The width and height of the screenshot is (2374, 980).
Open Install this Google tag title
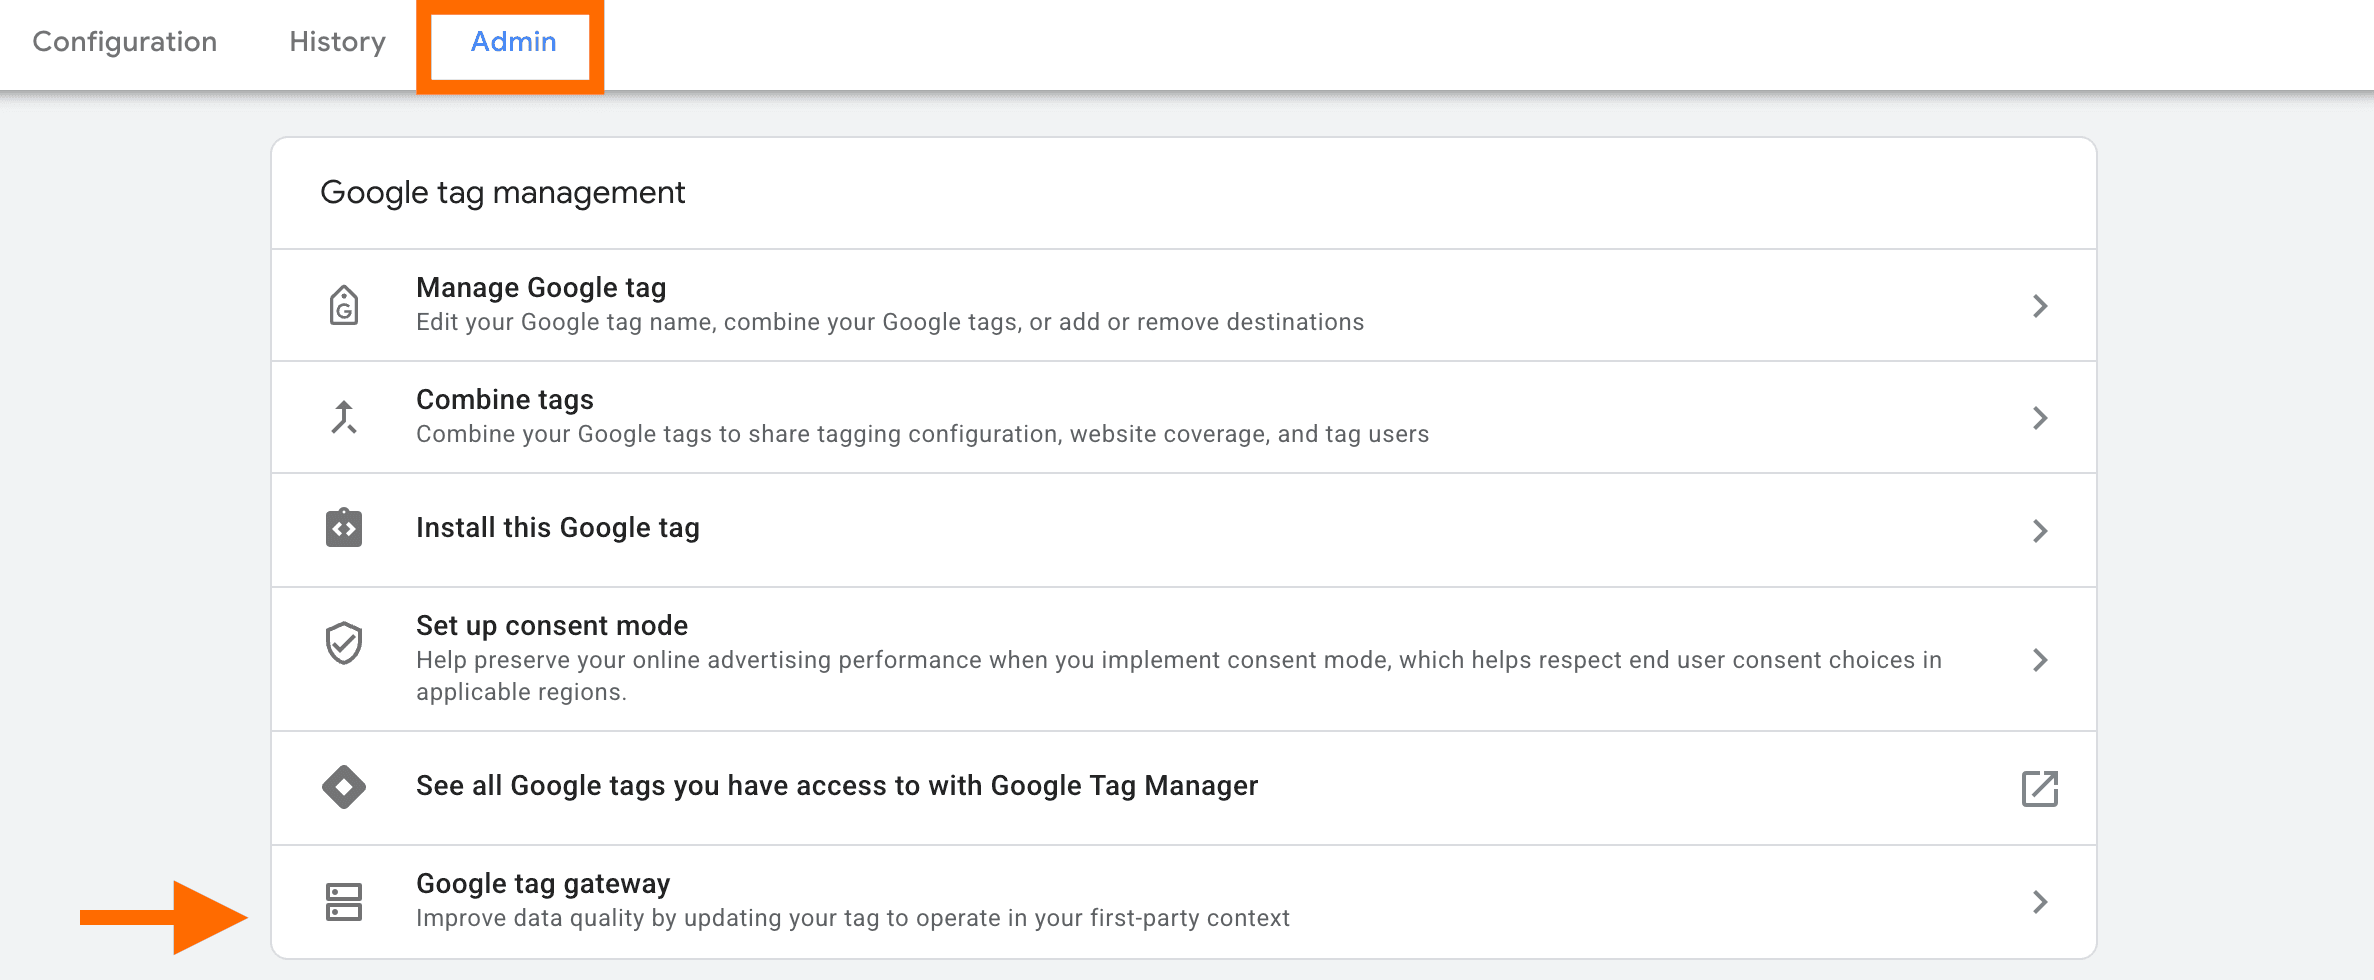coord(558,528)
